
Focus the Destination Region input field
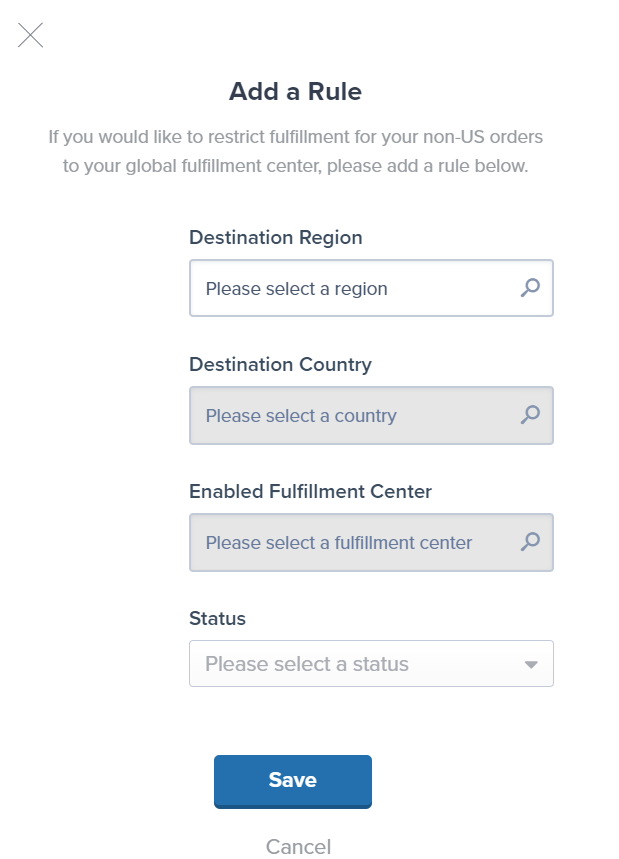[350, 288]
